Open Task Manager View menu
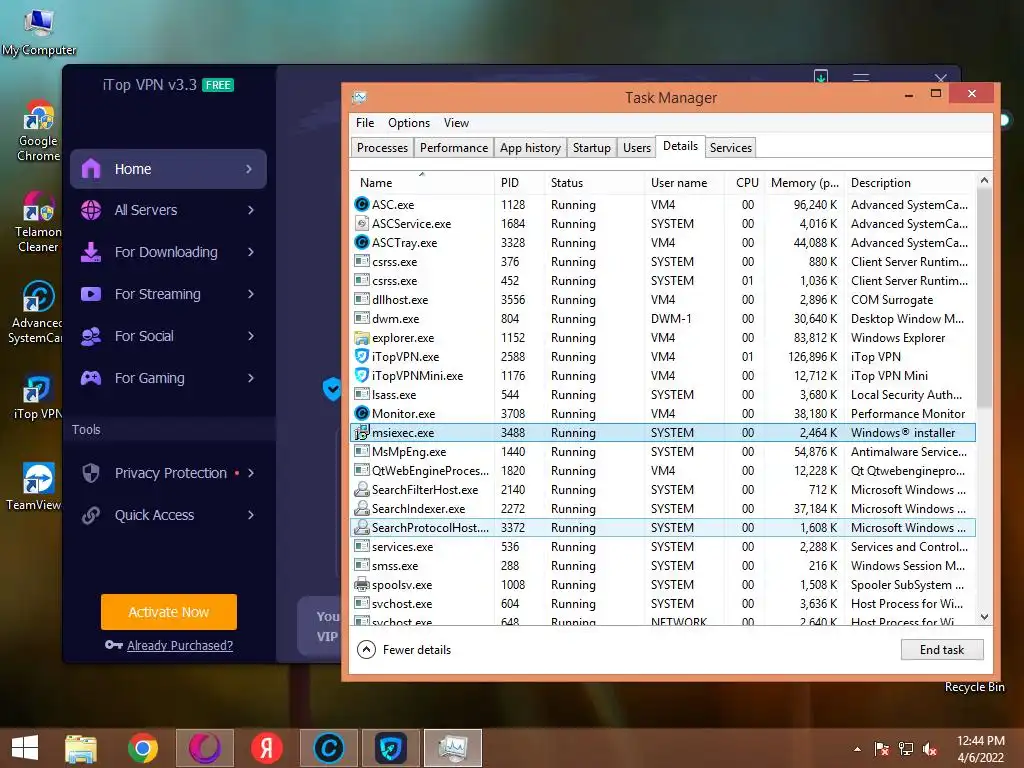 click(456, 123)
